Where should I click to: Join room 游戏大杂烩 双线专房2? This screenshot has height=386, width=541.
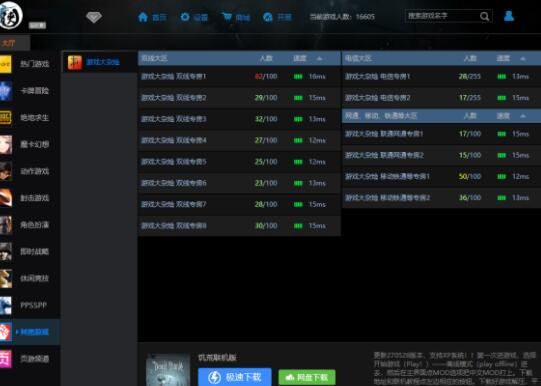click(239, 98)
